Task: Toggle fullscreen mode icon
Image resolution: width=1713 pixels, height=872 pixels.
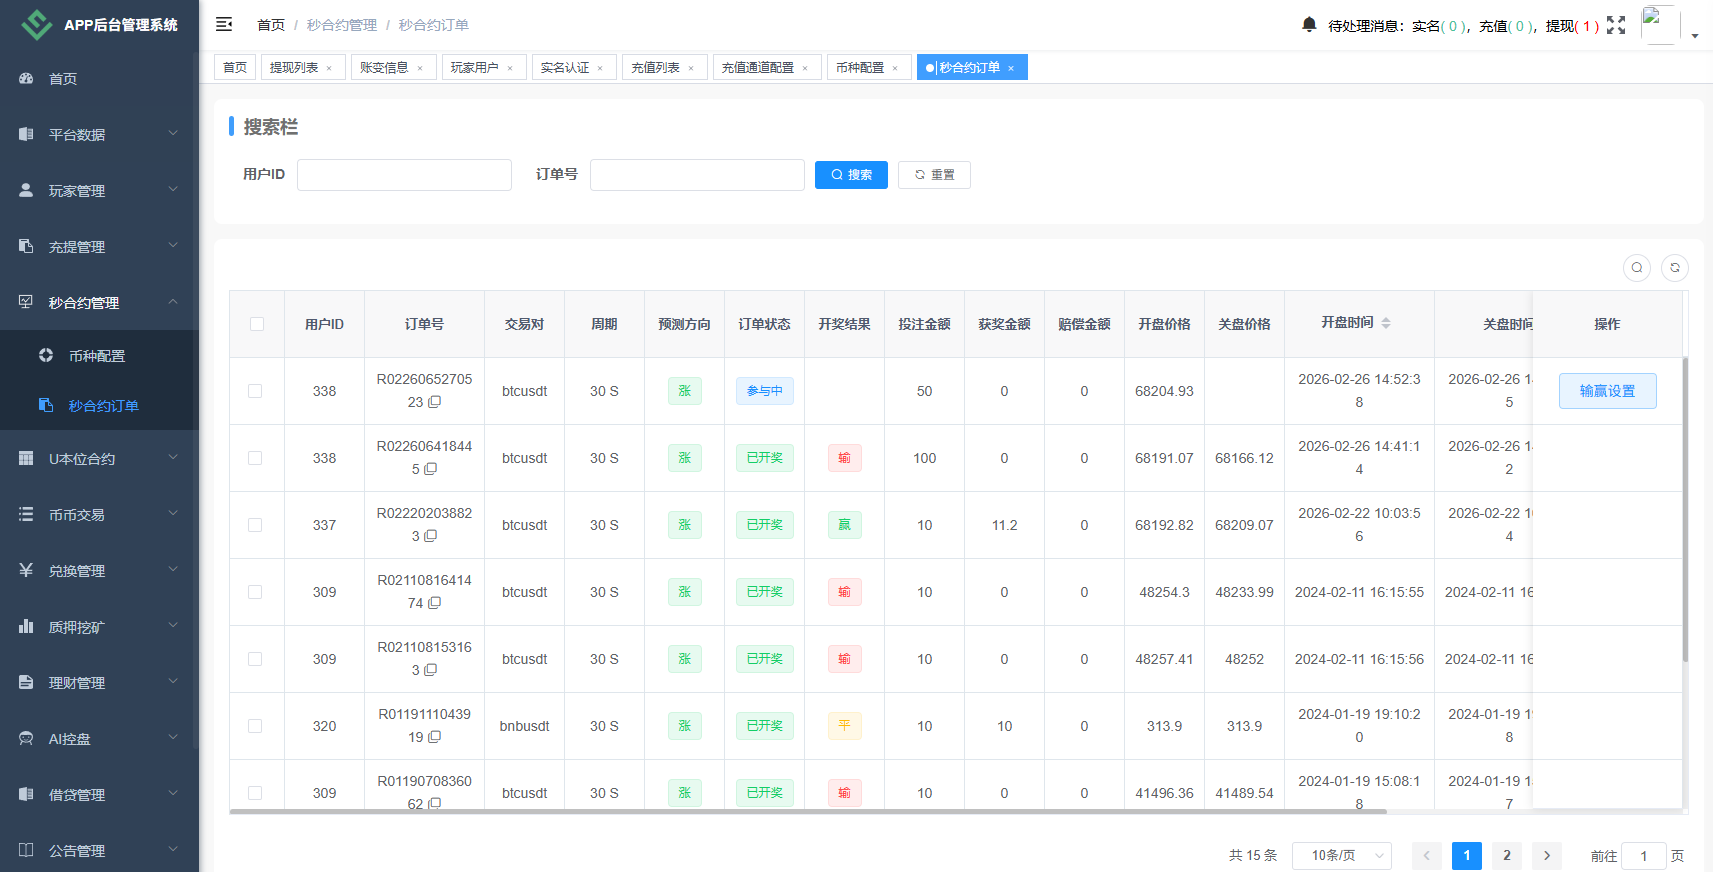Action: click(1616, 25)
